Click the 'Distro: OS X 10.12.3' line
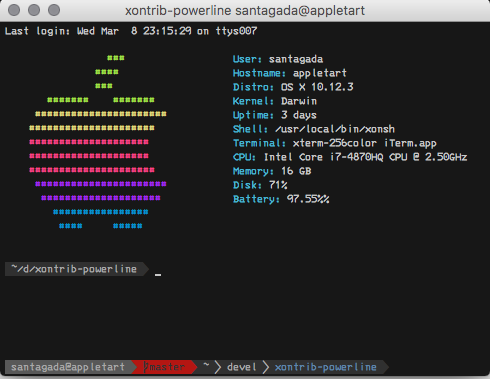 tap(293, 87)
